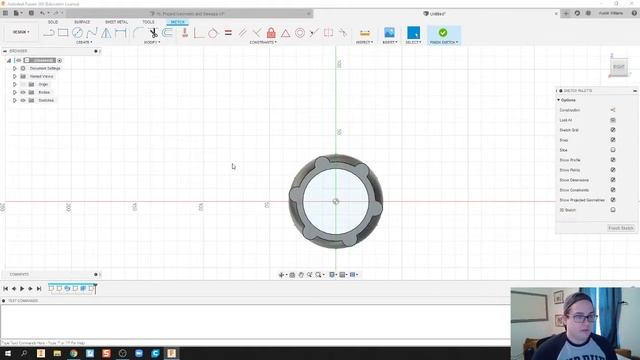Select the Line sketch tool
640x360 pixels.
[49, 33]
